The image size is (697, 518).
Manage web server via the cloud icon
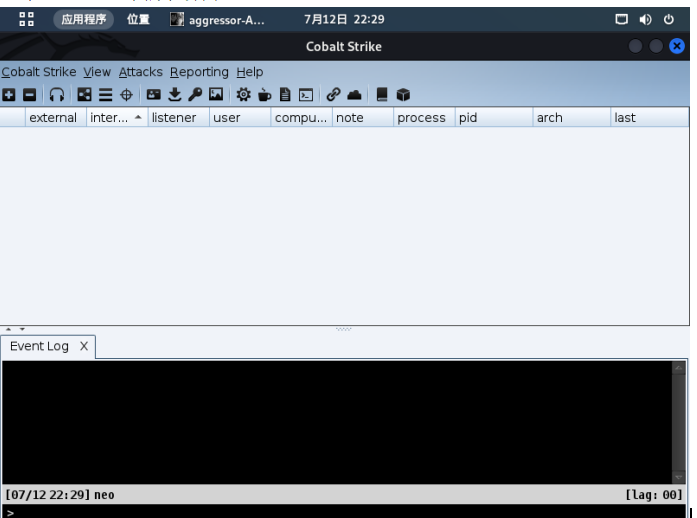[x=354, y=95]
